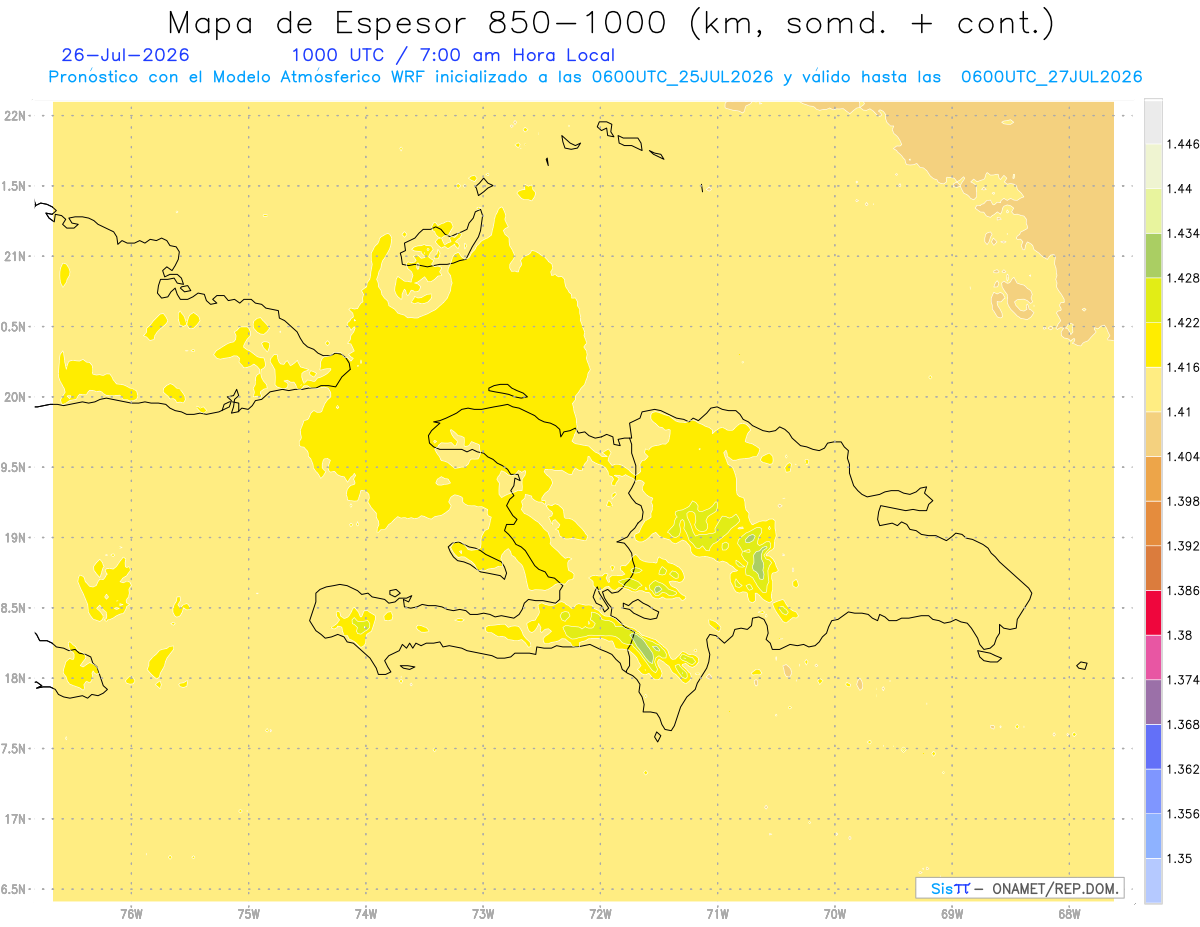The height and width of the screenshot is (927, 1200).
Task: Click the colorbar value '1.446'
Action: pos(1183,144)
